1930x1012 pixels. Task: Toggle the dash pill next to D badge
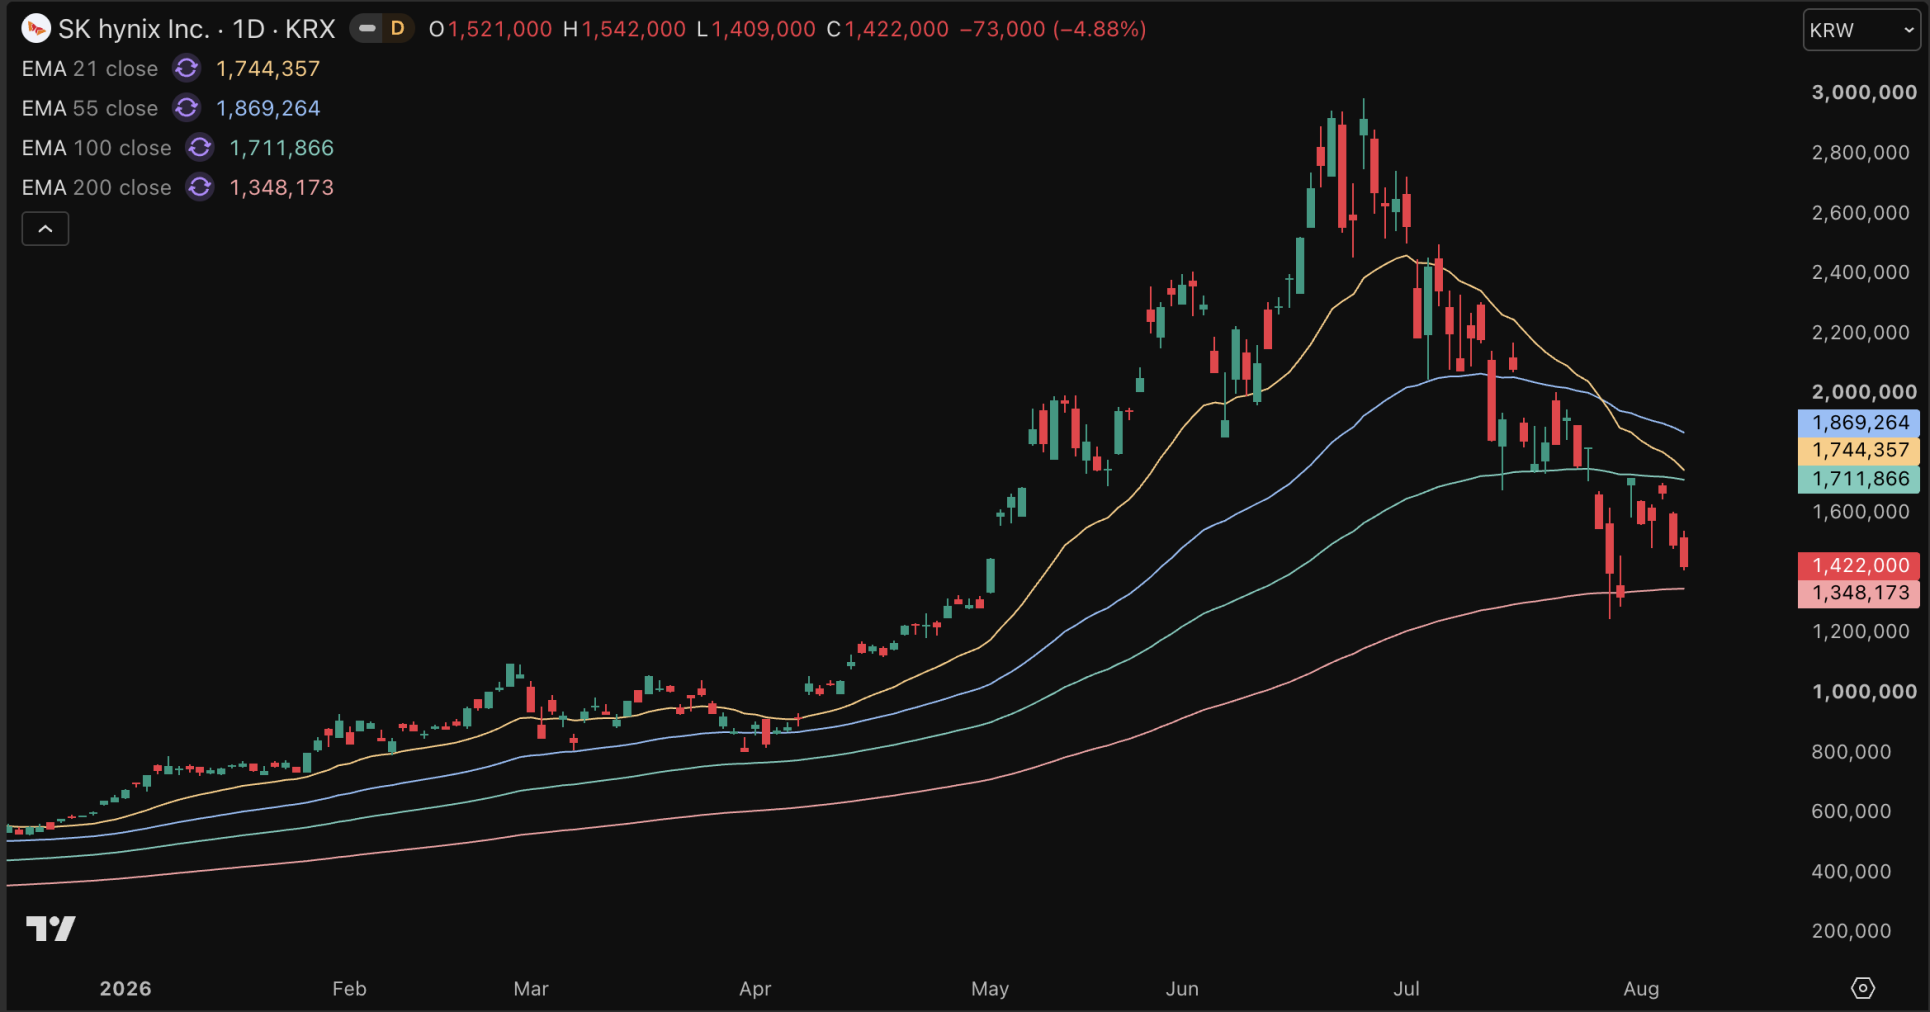coord(367,29)
